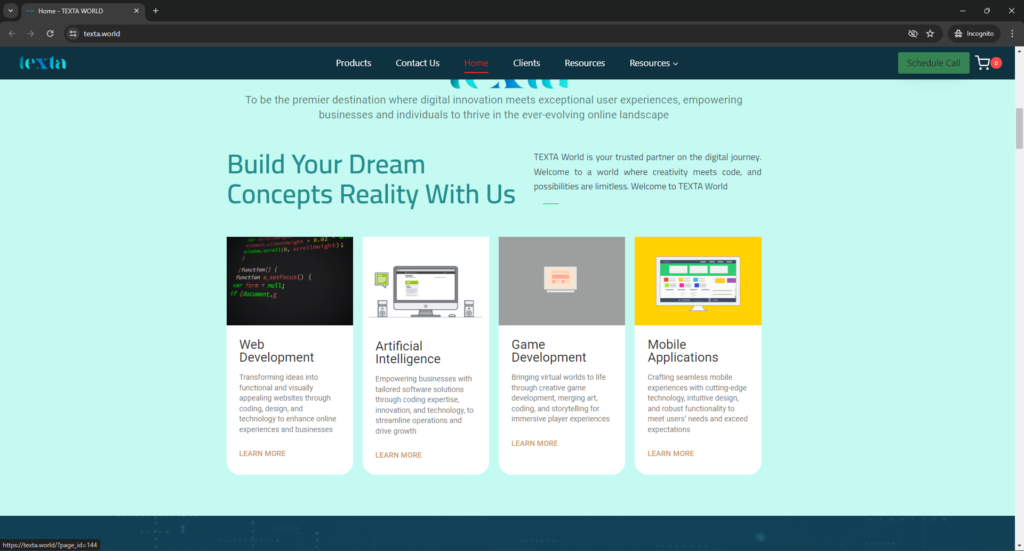Open the tab search dropdown arrow
The height and width of the screenshot is (551, 1024).
coord(10,10)
